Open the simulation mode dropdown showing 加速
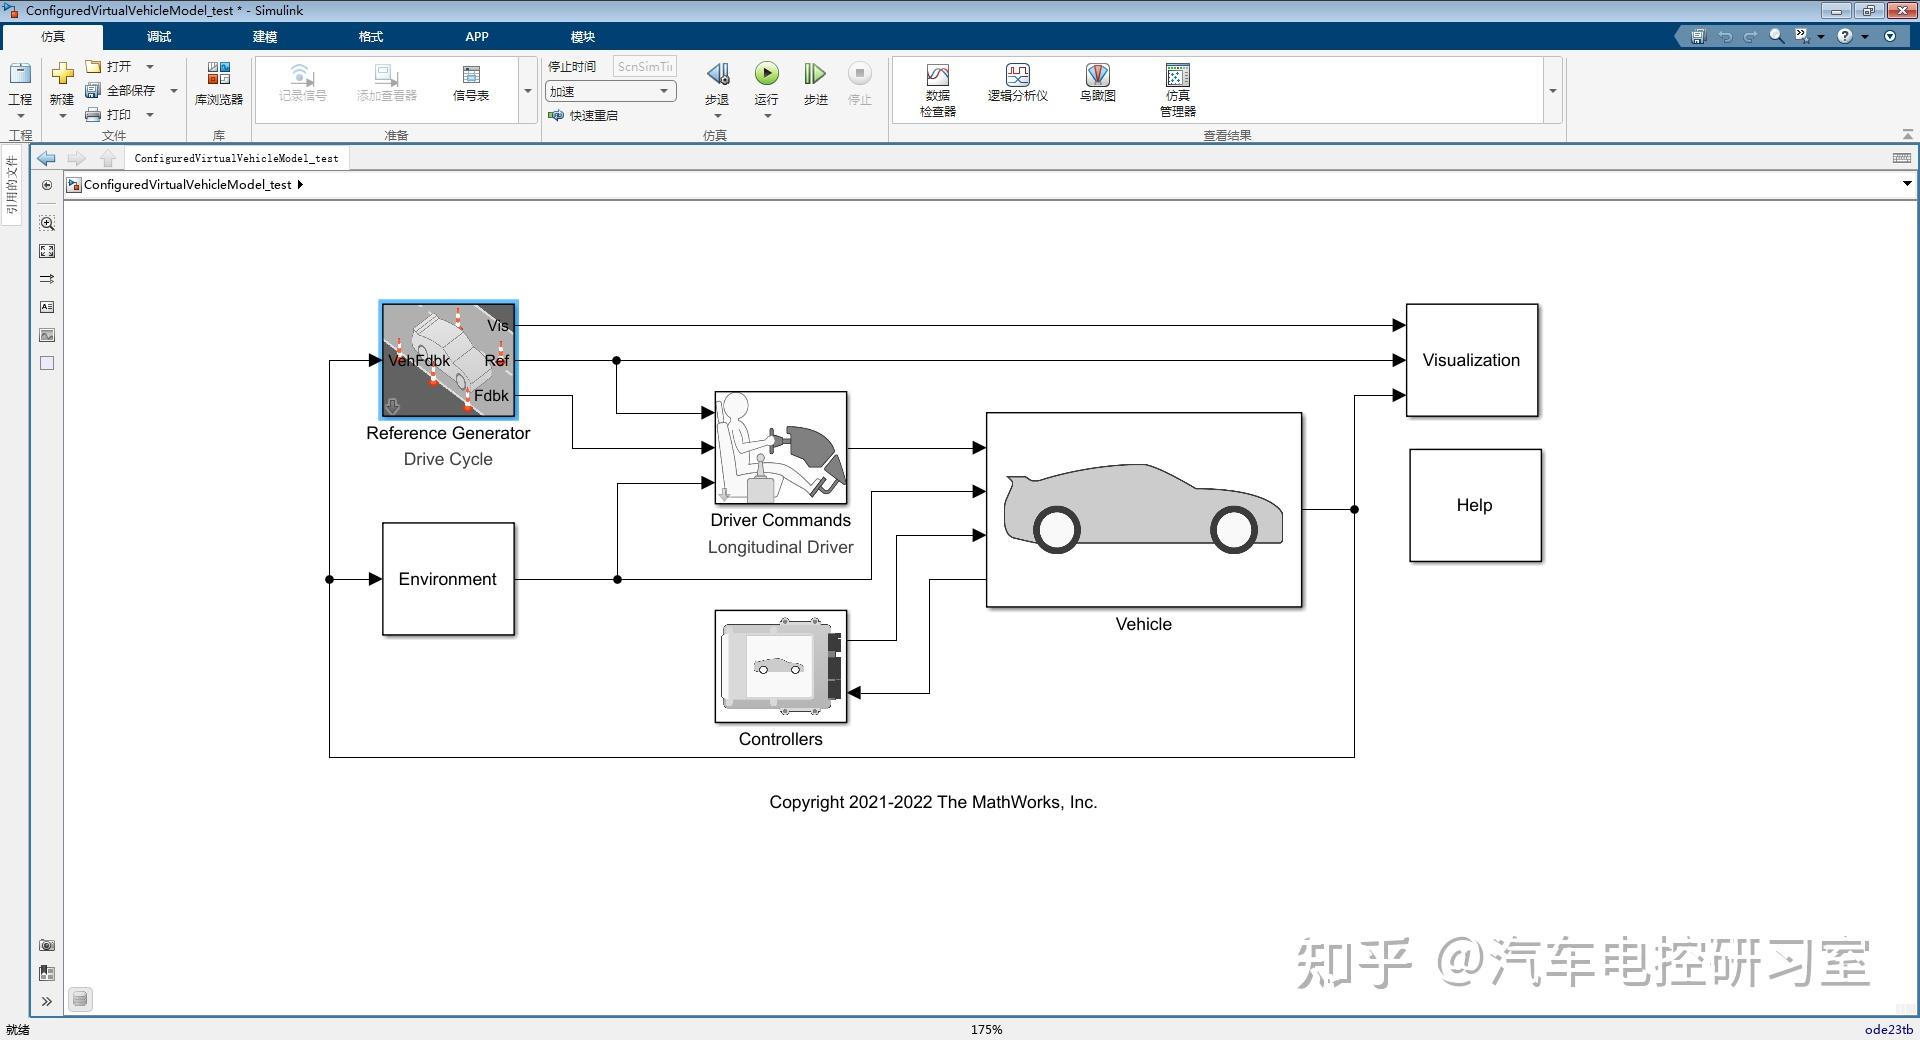 [x=663, y=91]
